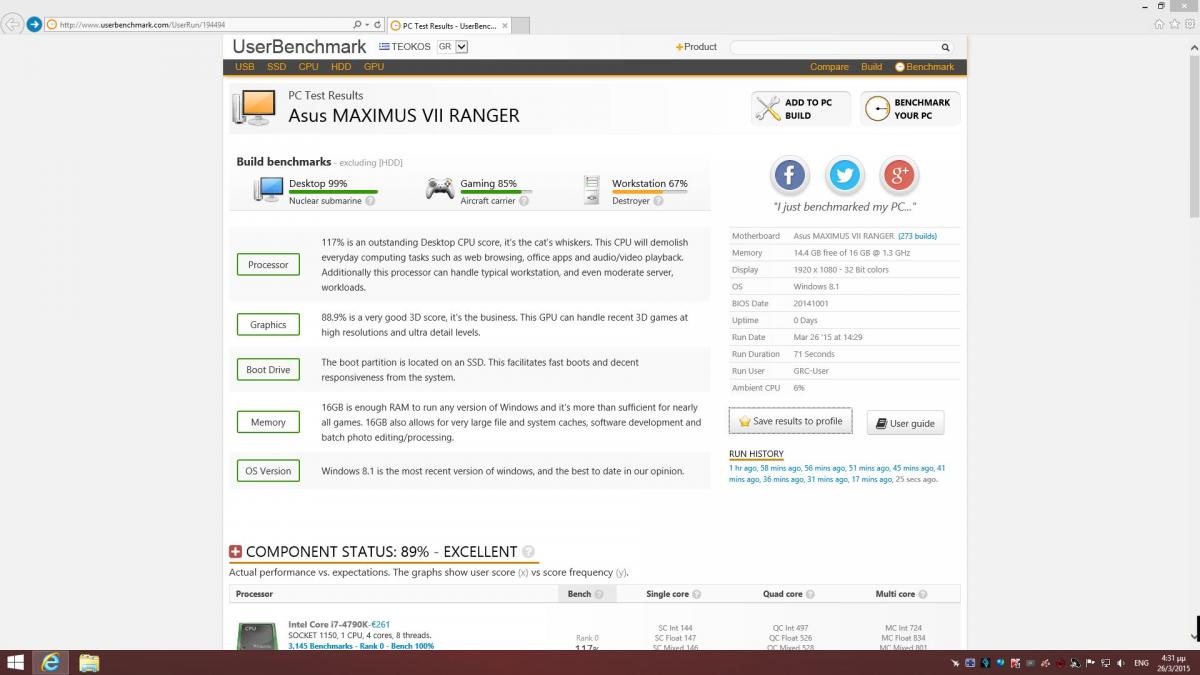The height and width of the screenshot is (675, 1200).
Task: Switch to PC Test Results browser tab
Action: [447, 25]
